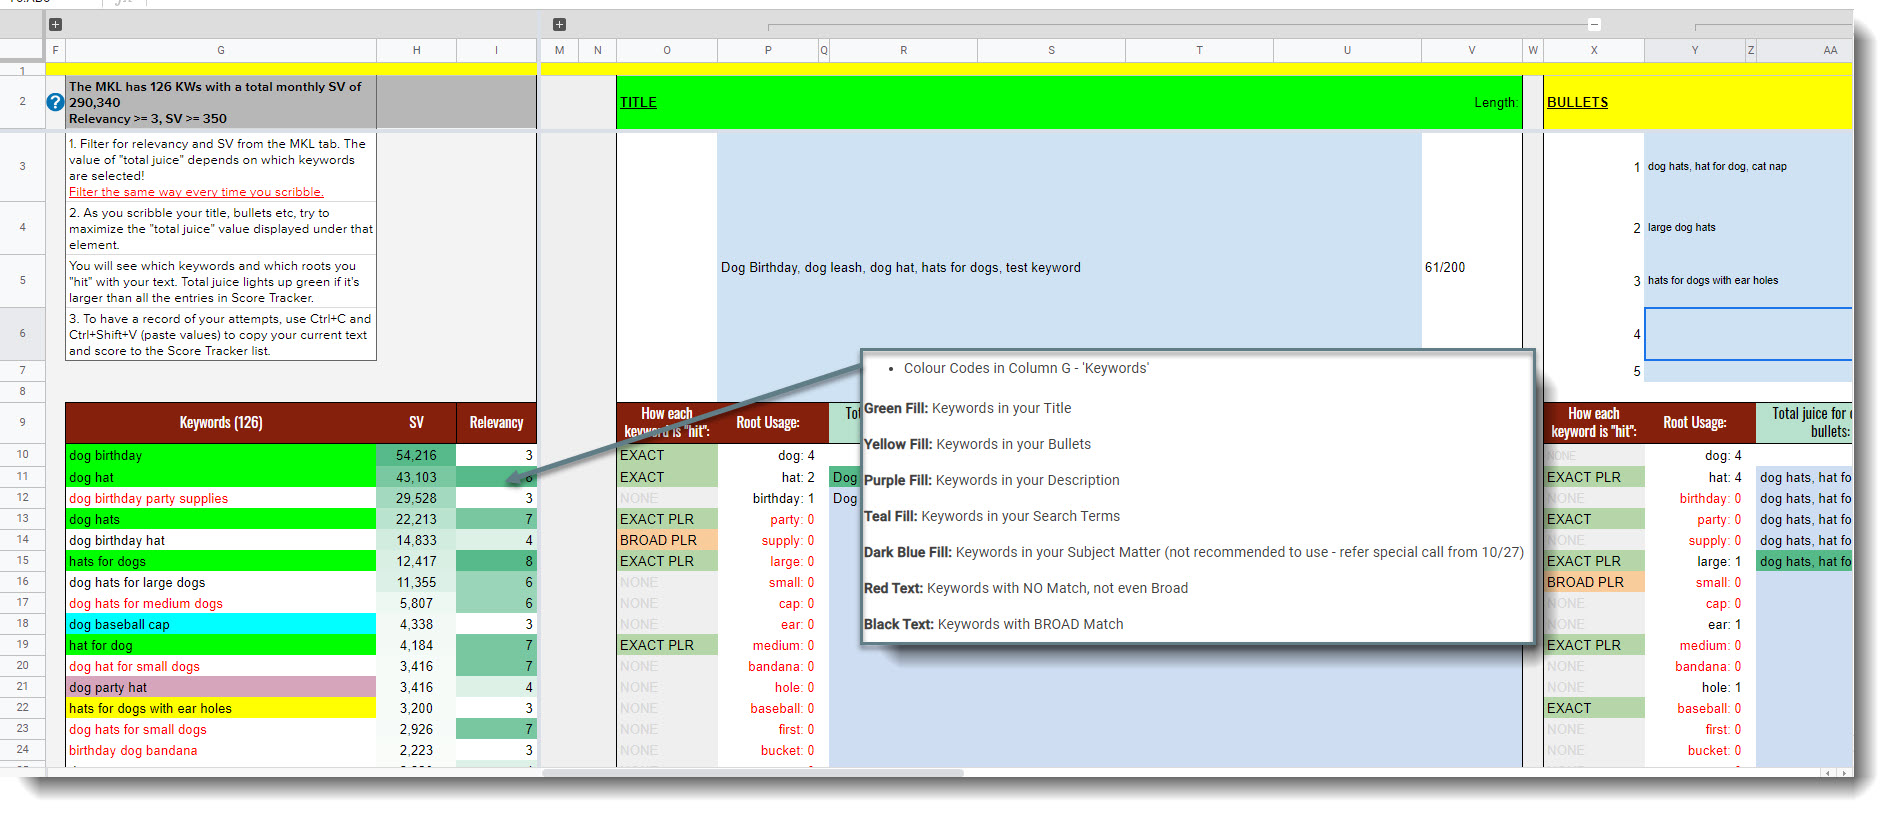Select the column R header
This screenshot has height=818, width=1895.
click(903, 50)
